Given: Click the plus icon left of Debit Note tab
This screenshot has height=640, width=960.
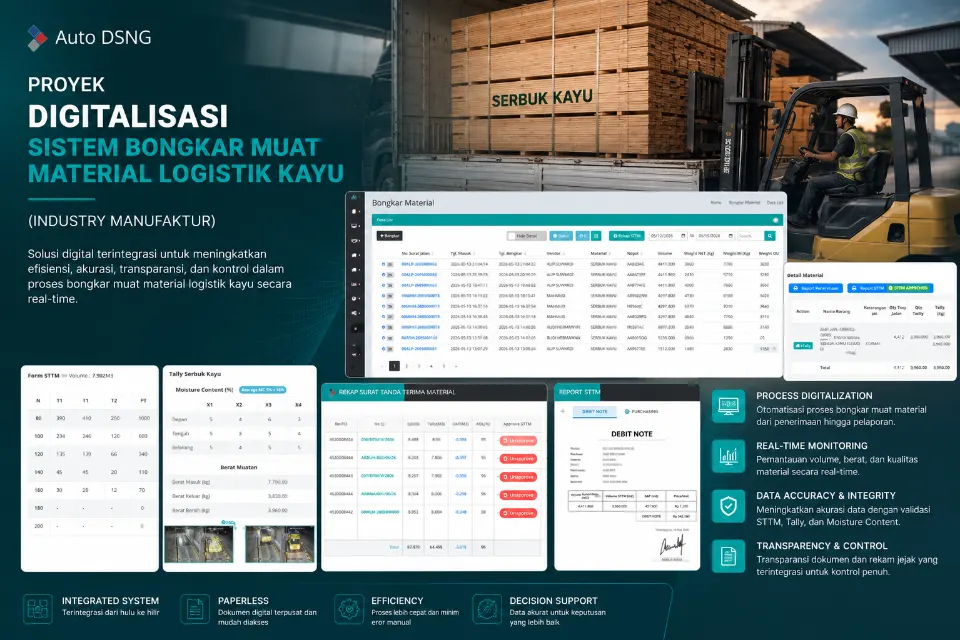Looking at the screenshot, I should 563,411.
